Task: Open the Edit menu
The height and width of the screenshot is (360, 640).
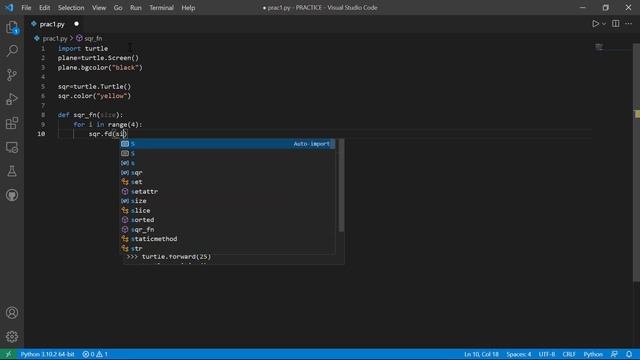Action: pos(44,8)
